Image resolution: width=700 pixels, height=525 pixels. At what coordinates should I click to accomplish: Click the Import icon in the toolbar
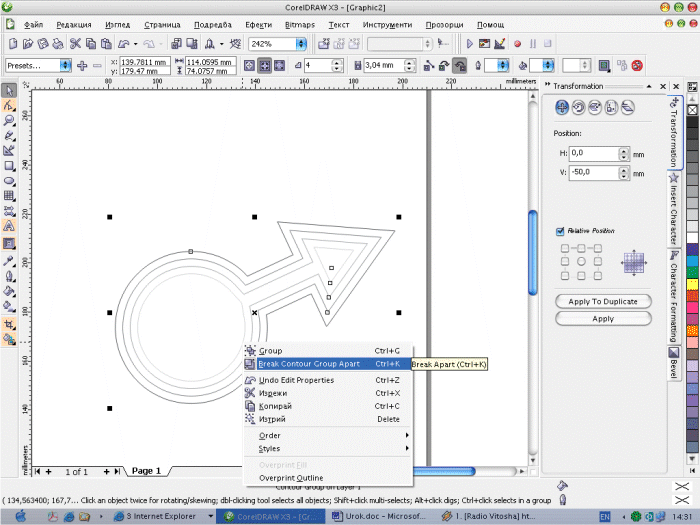pos(176,43)
